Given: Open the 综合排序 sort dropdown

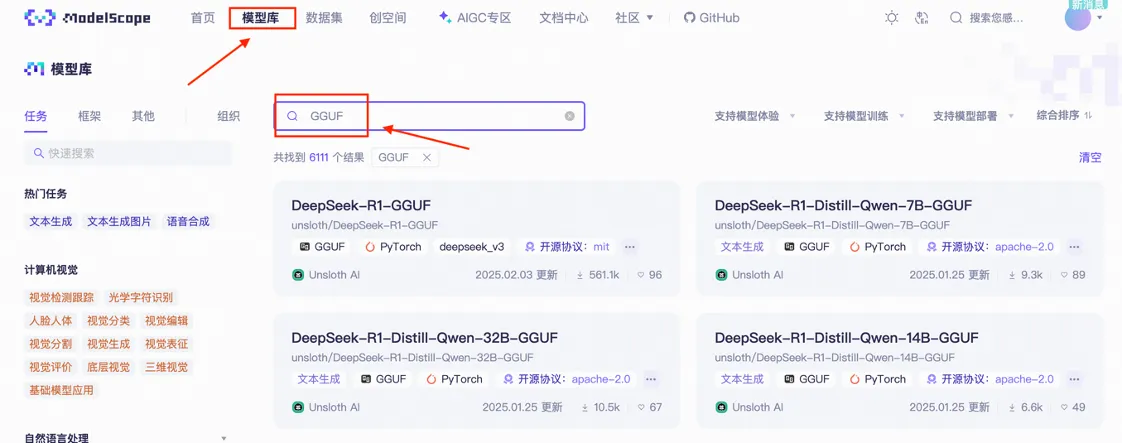Looking at the screenshot, I should 1064,115.
